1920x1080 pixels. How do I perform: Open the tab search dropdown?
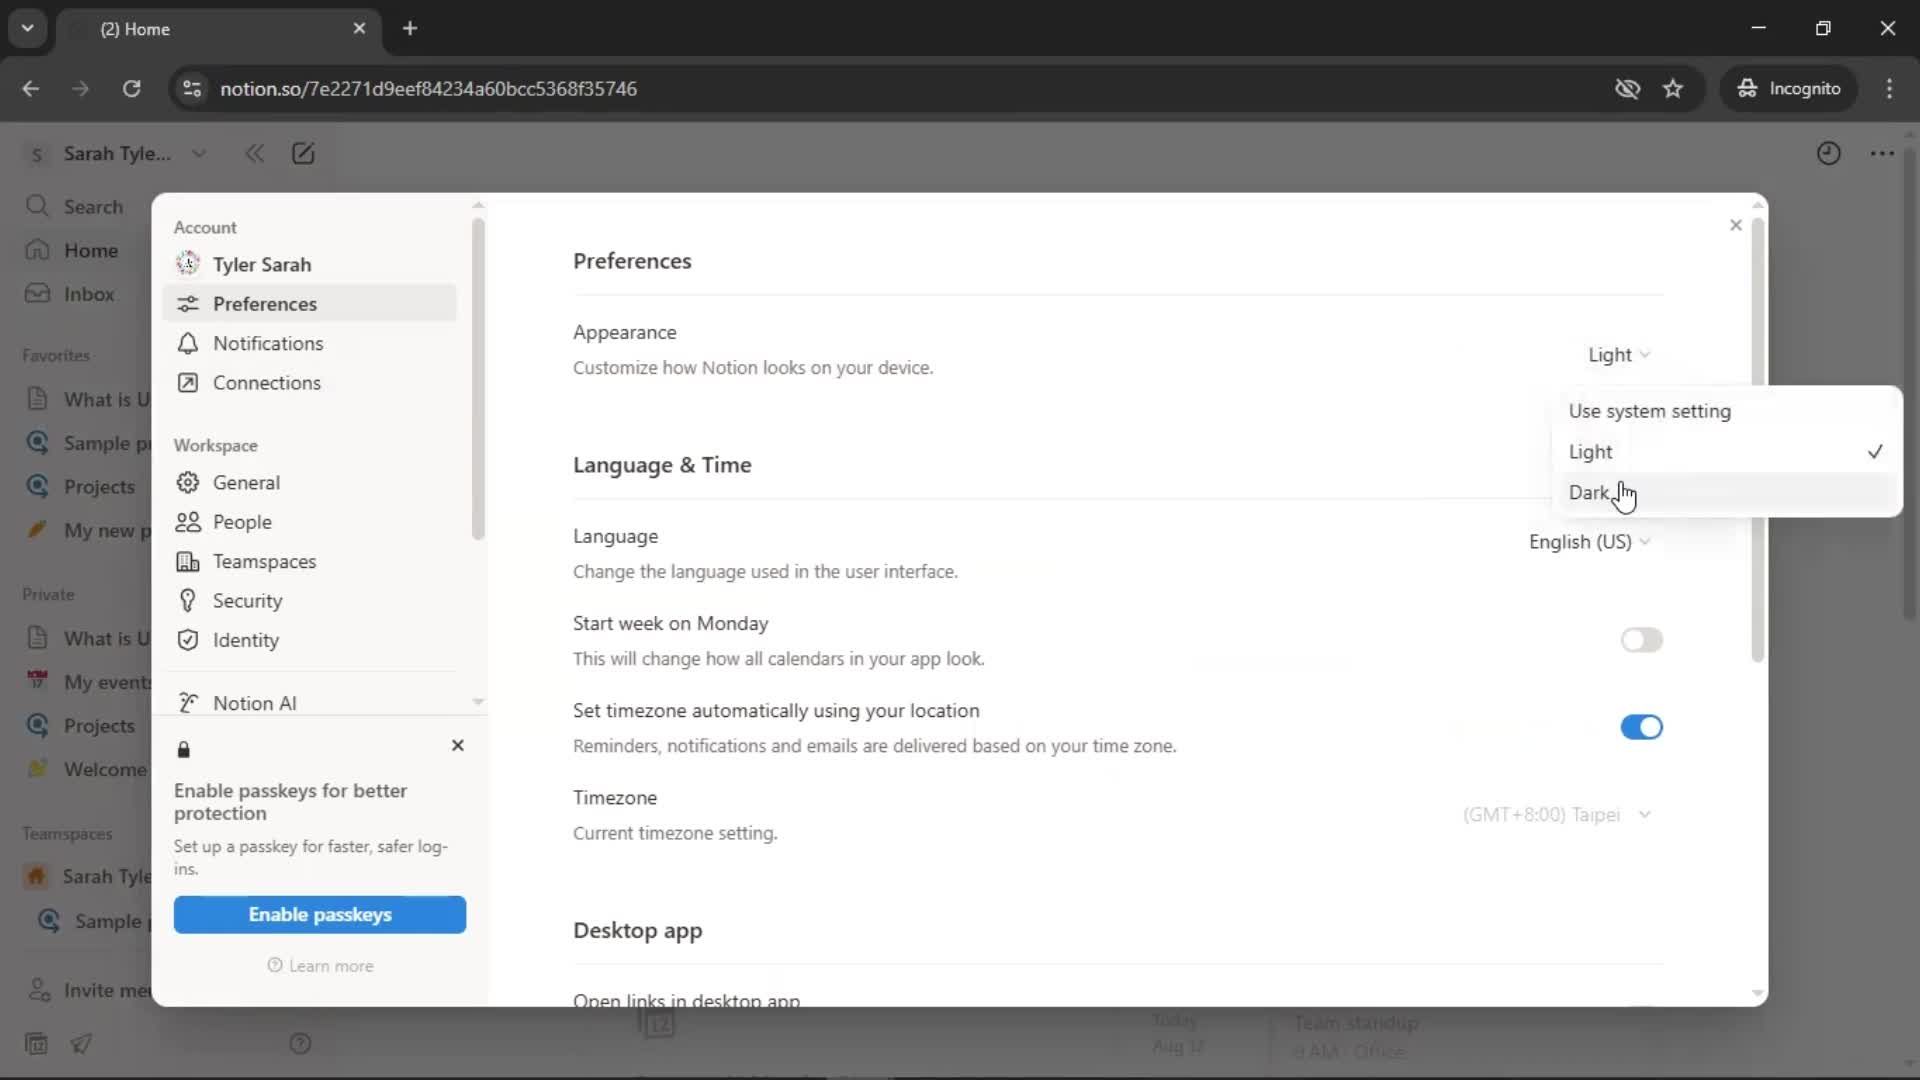tap(27, 28)
